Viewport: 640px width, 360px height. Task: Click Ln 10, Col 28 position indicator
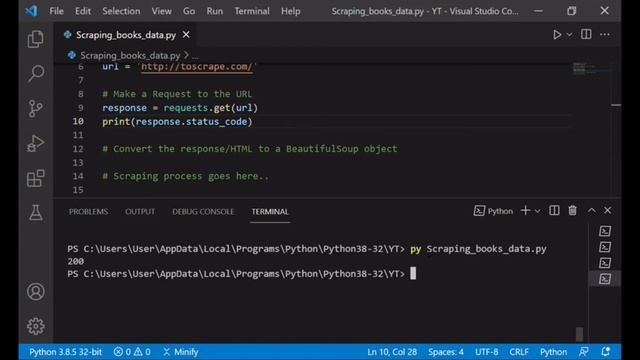coord(392,352)
